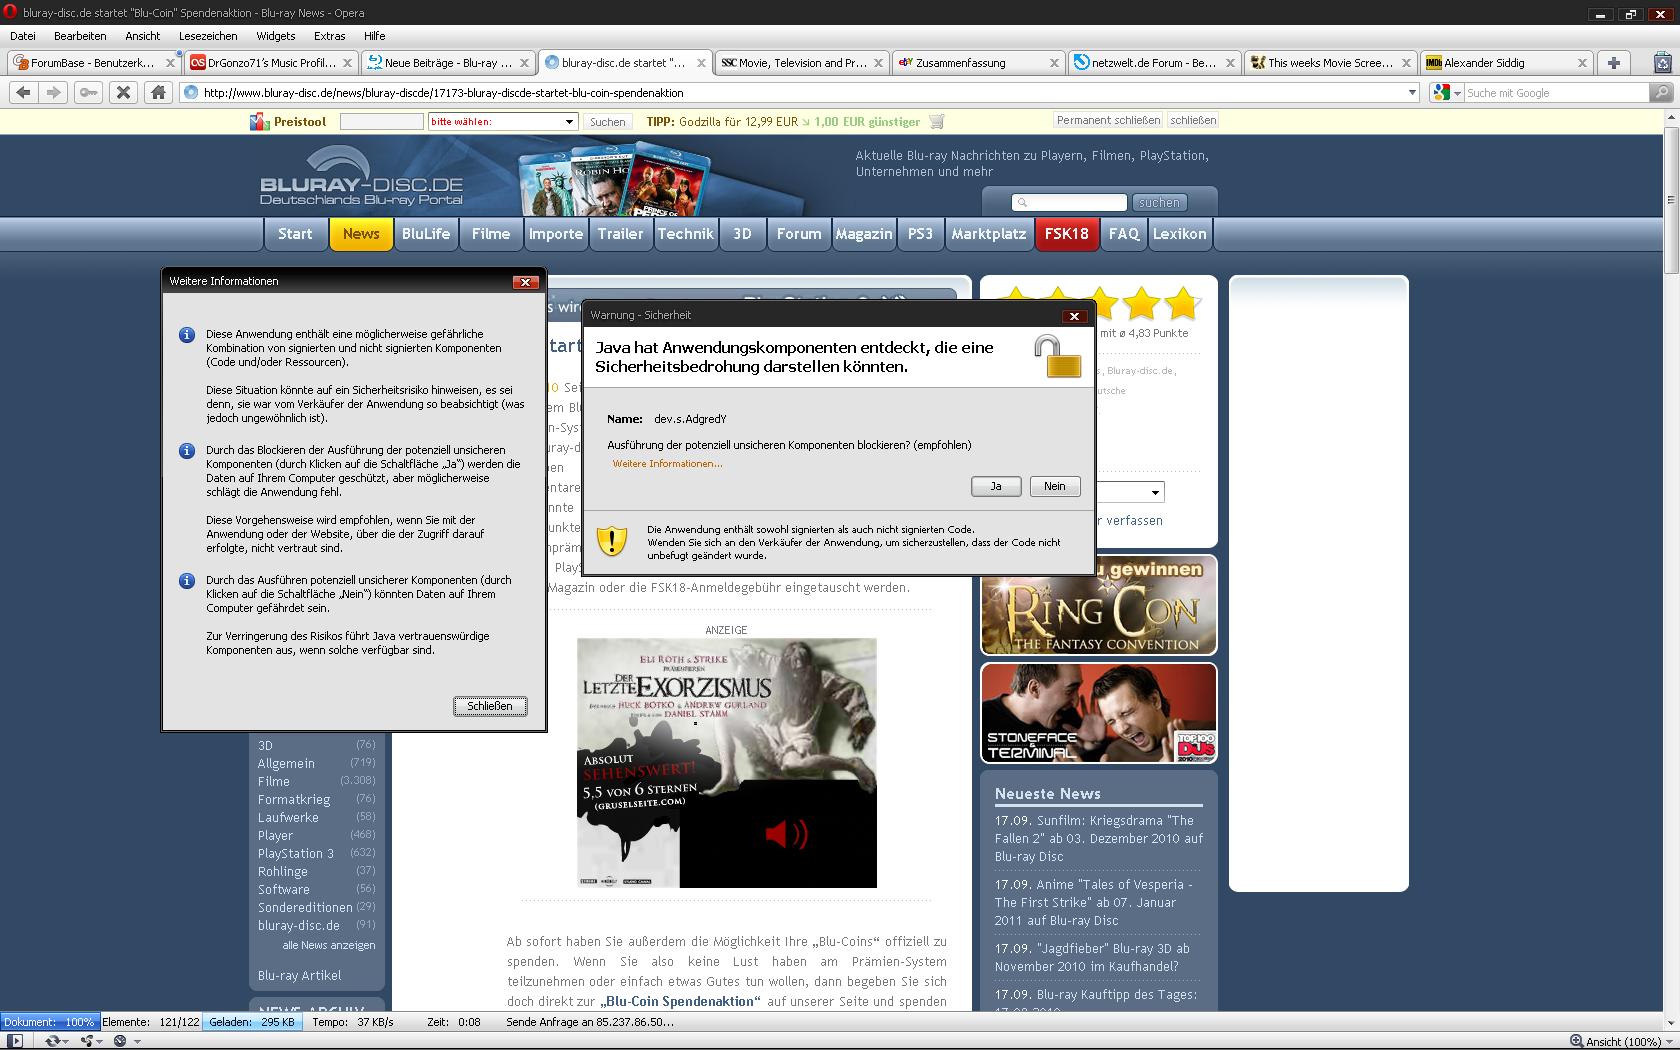Open the Datei menu

[23, 36]
